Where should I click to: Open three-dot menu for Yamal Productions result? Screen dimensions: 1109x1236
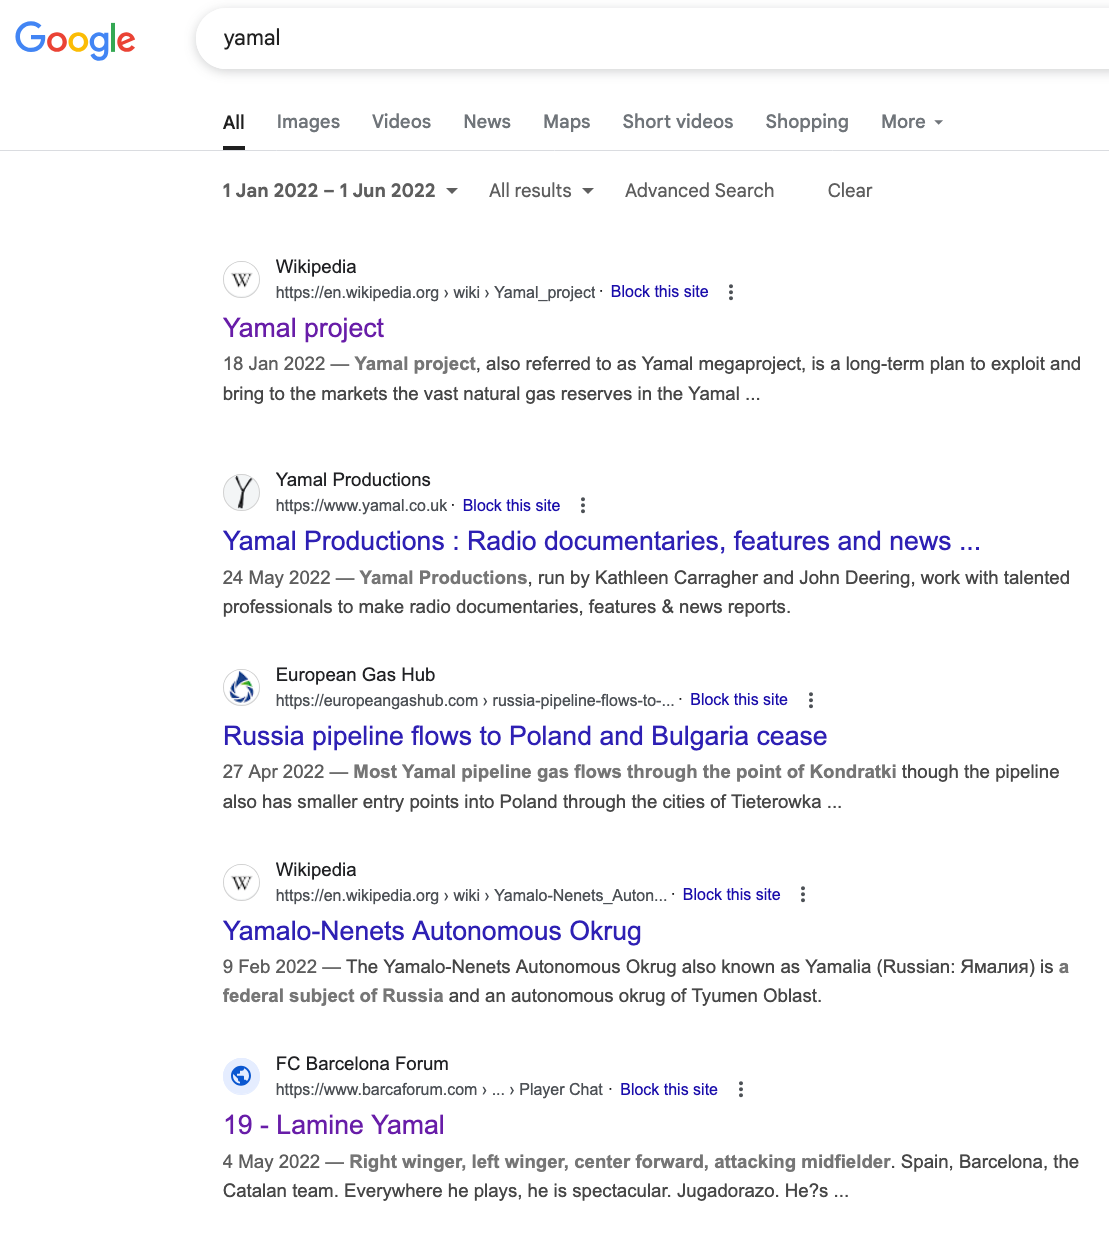pos(583,506)
